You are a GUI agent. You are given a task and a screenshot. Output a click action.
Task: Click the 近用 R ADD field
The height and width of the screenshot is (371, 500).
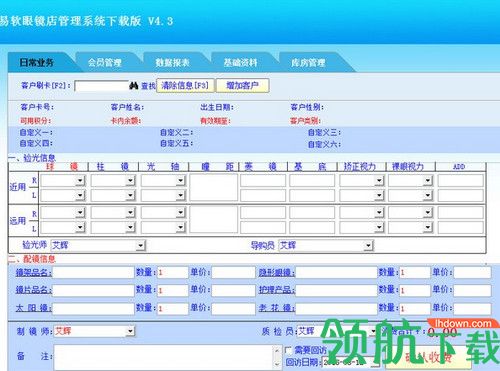tap(461, 181)
